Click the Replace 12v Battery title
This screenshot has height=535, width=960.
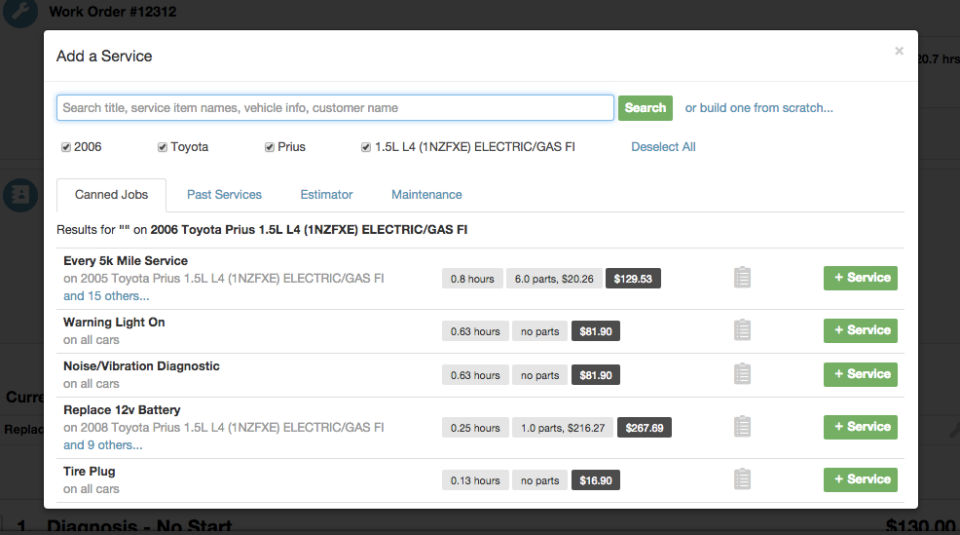pyautogui.click(x=122, y=410)
